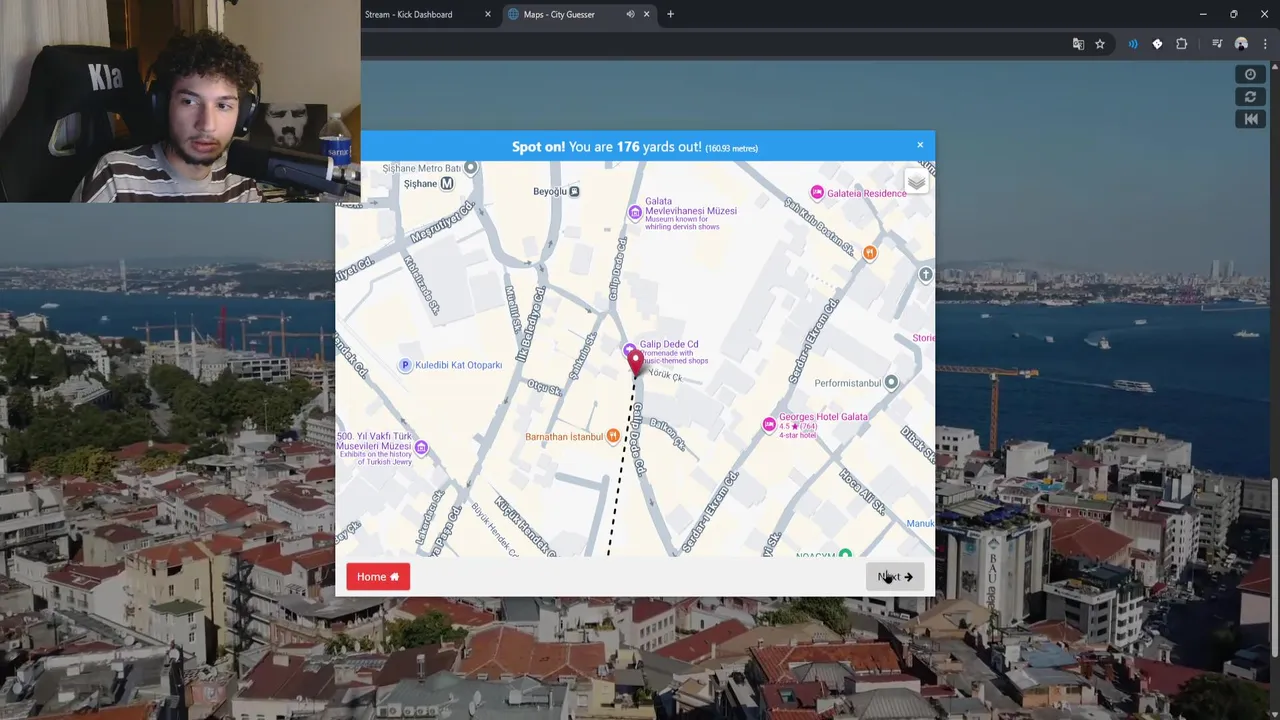
Task: Click the Galateia Residence label
Action: pyautogui.click(x=867, y=193)
